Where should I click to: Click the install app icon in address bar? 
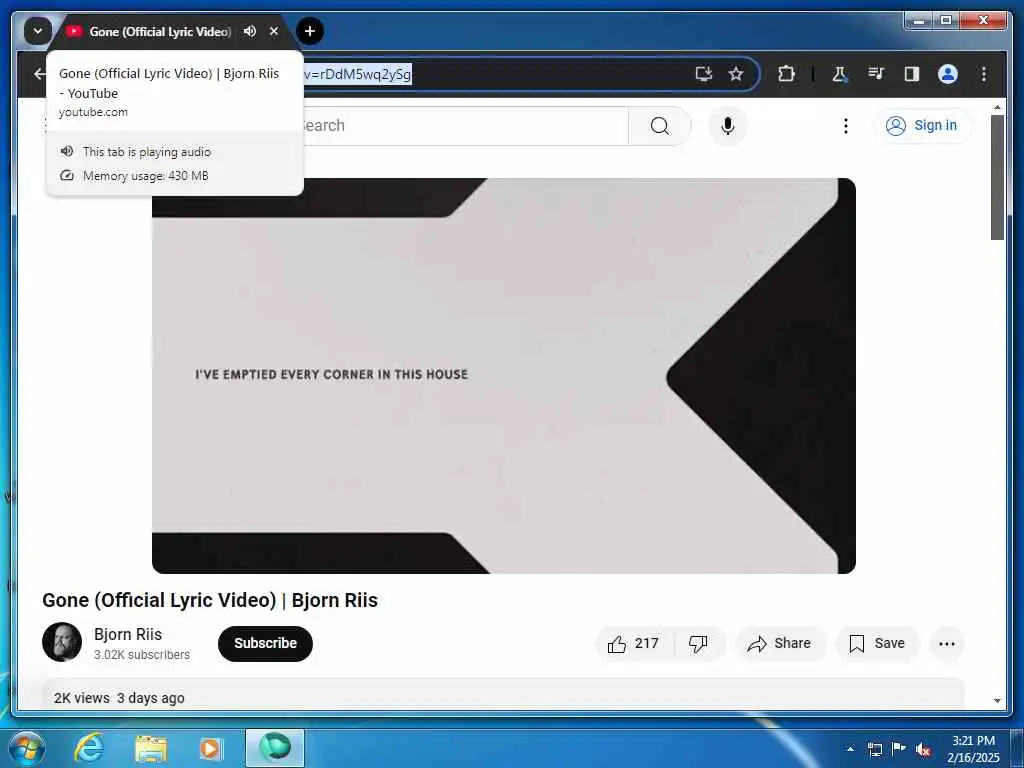(x=703, y=74)
